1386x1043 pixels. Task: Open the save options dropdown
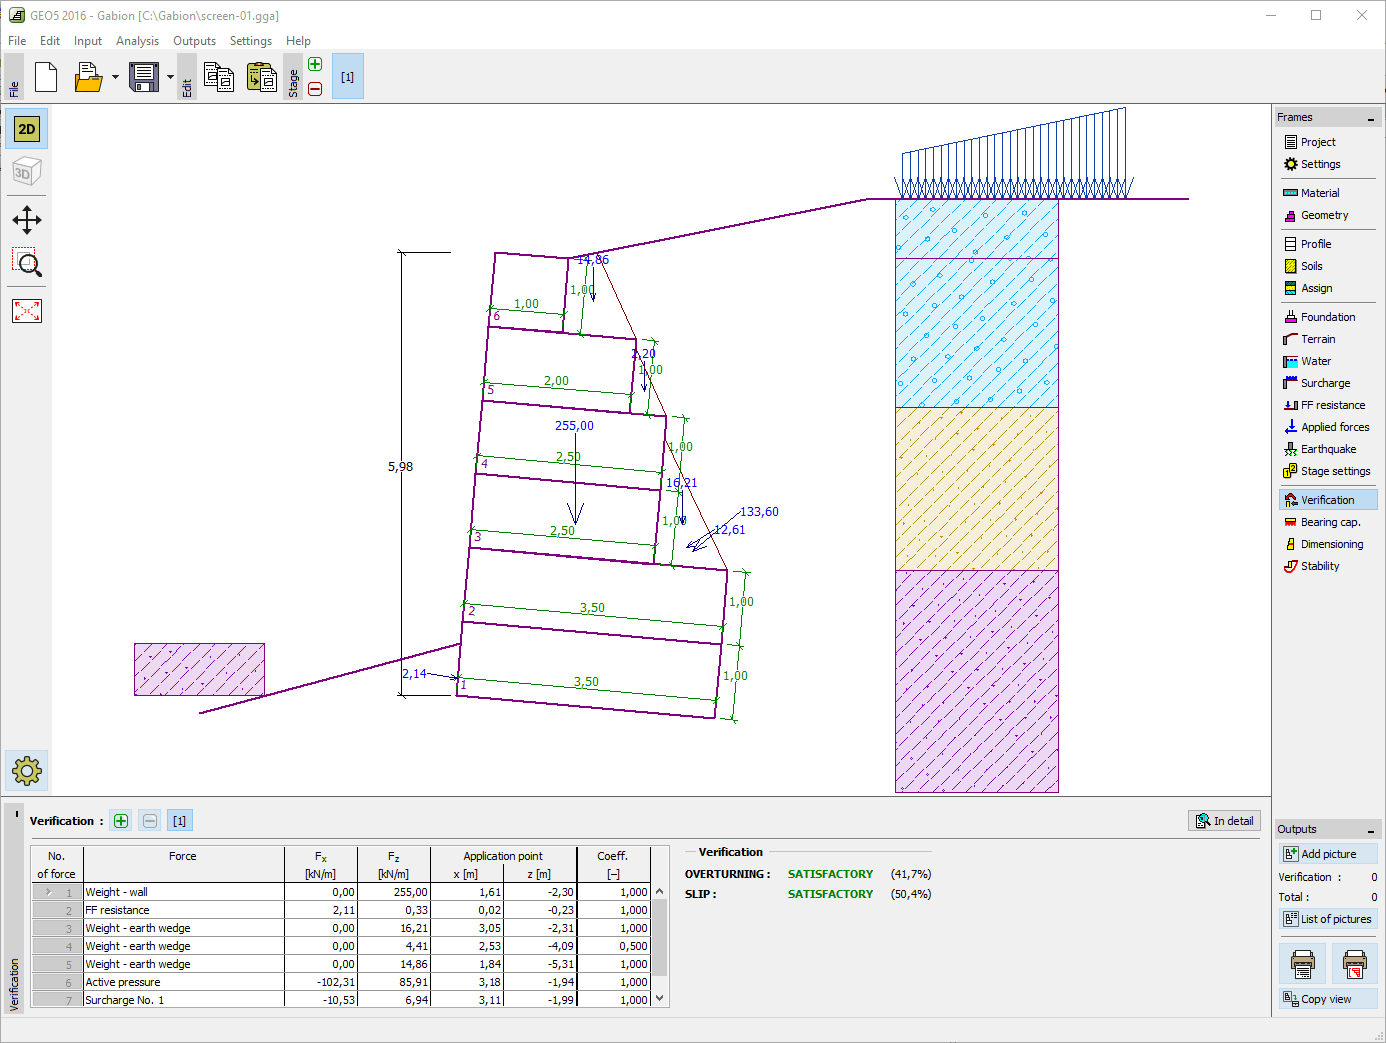point(171,76)
